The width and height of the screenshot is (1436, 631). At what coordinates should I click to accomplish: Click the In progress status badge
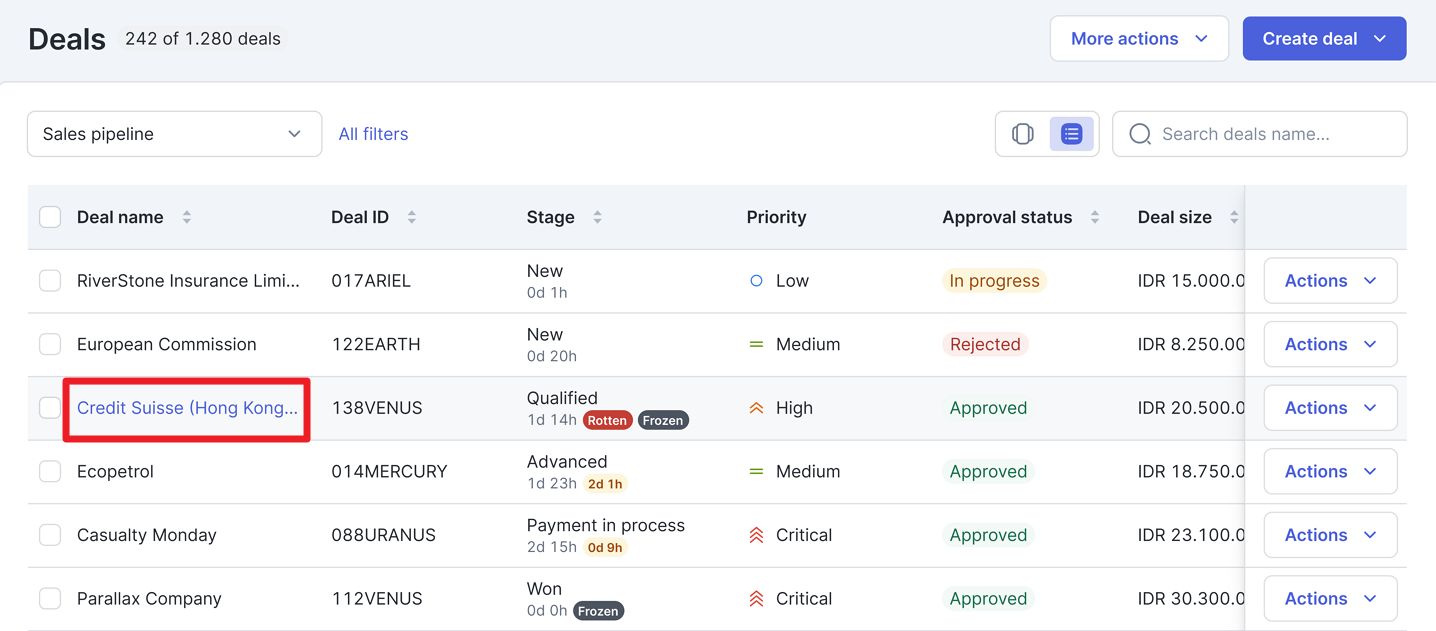pyautogui.click(x=994, y=281)
